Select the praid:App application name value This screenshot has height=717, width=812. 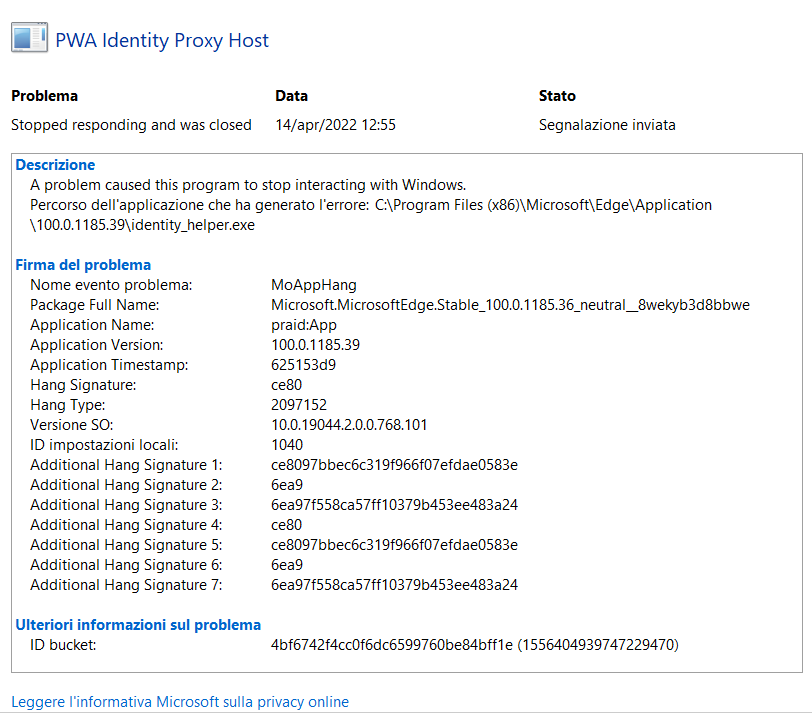[304, 325]
